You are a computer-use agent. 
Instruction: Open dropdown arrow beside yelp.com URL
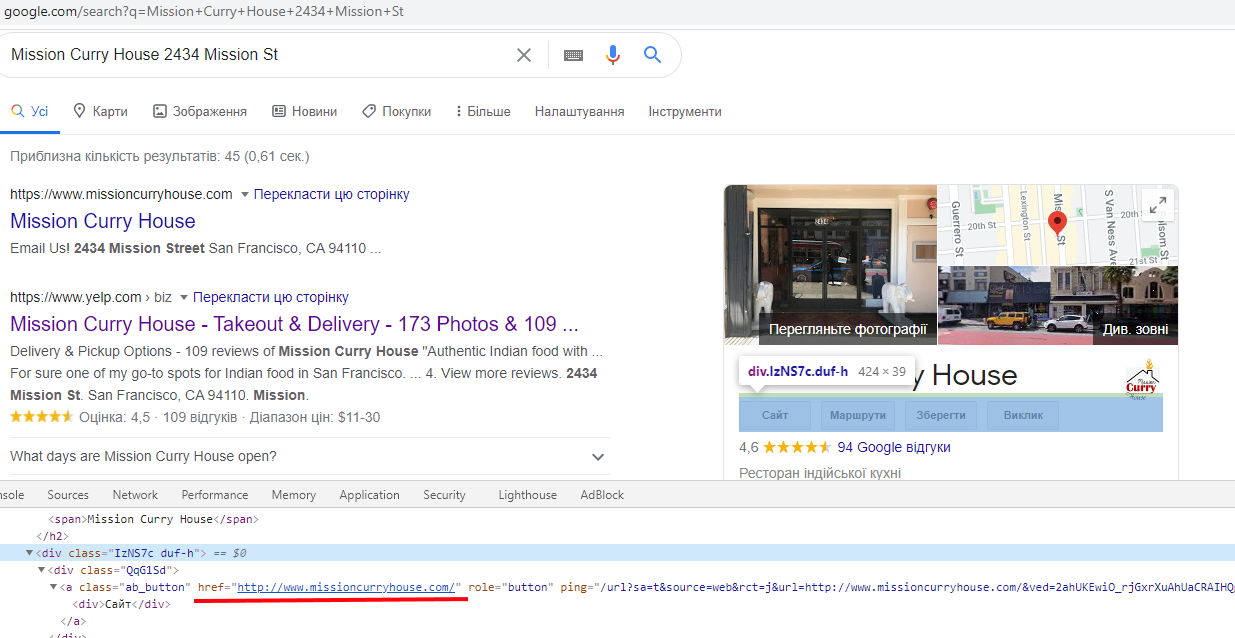click(x=182, y=297)
